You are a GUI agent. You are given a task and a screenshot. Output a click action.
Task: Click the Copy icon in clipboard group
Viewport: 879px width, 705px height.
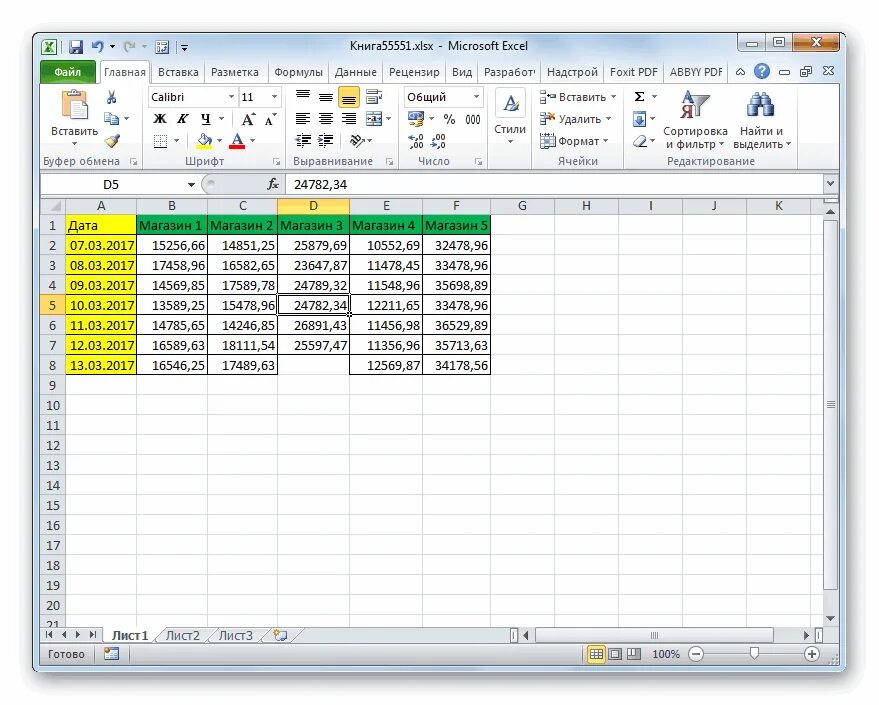[112, 119]
